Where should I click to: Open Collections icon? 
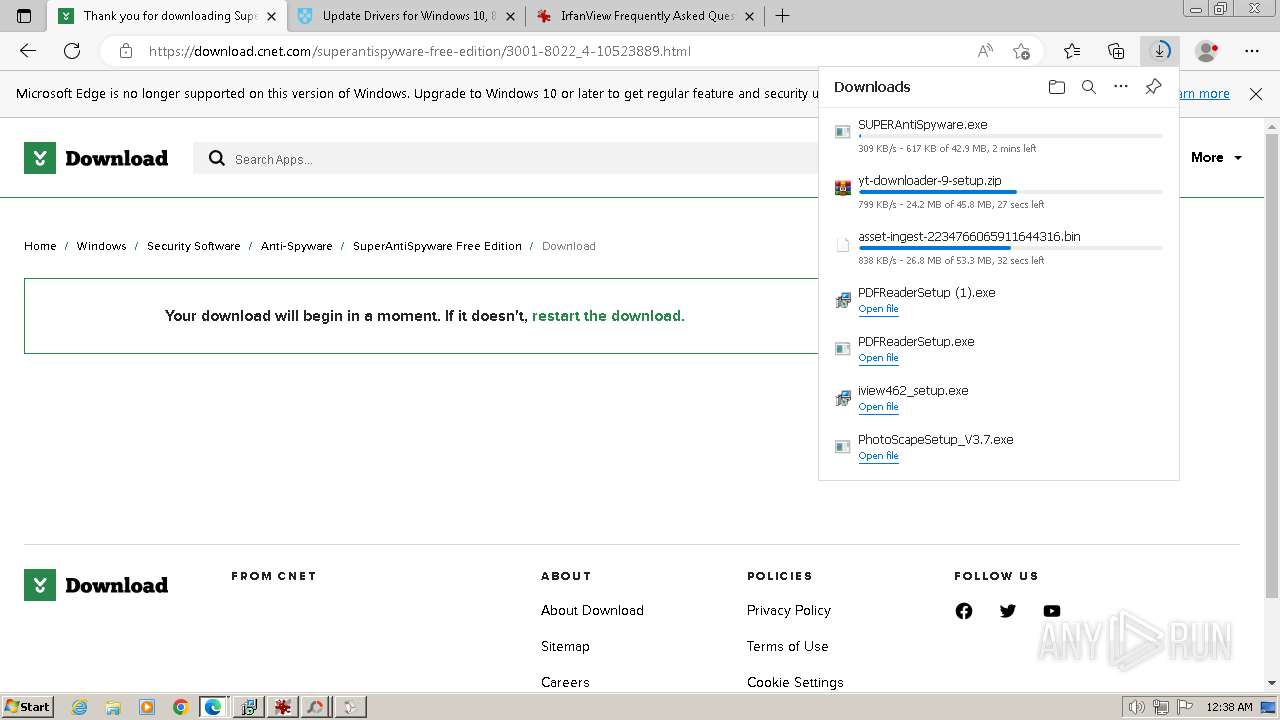coord(1116,51)
